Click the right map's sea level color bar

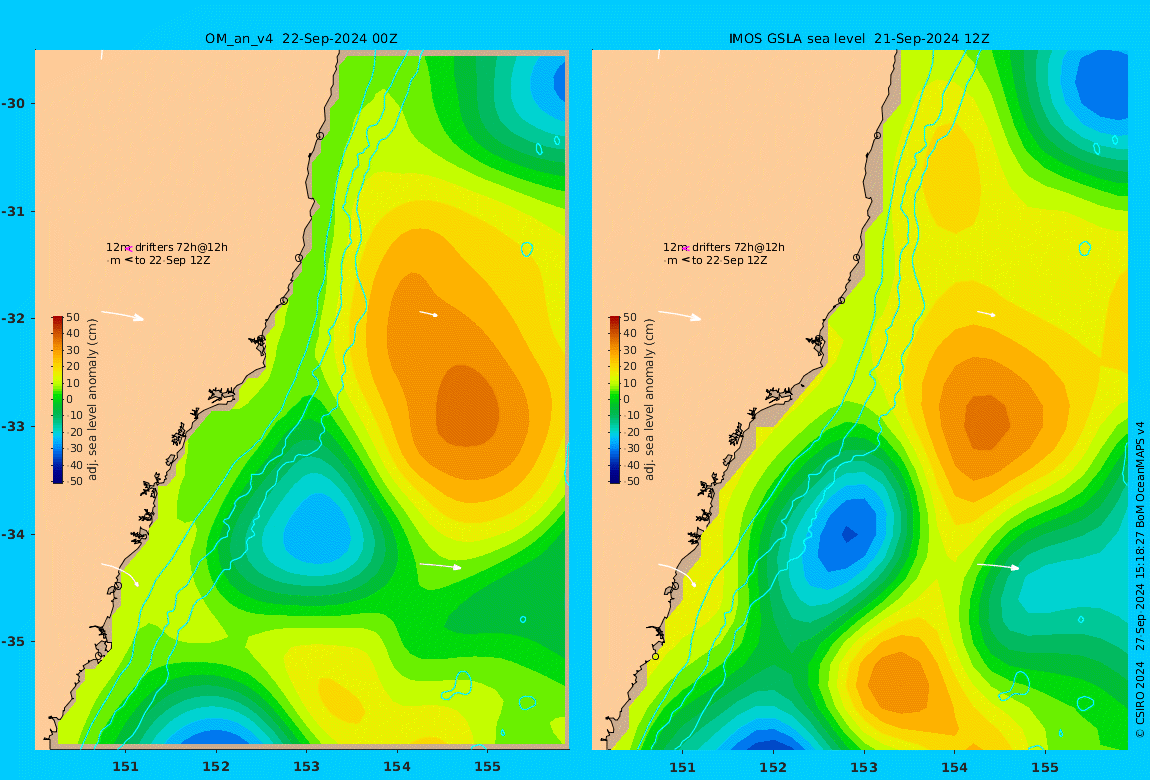pos(615,400)
